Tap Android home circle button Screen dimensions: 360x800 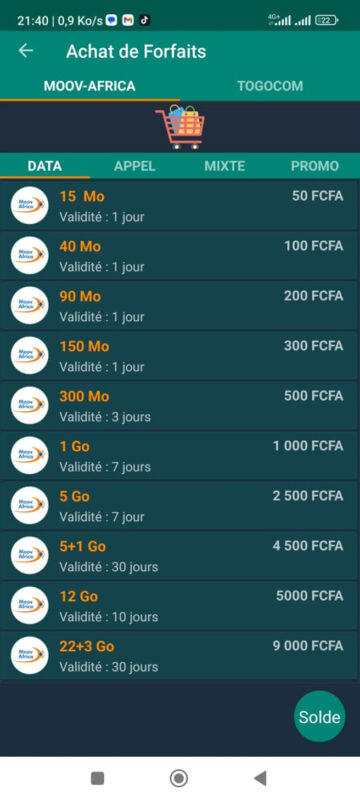[179, 778]
